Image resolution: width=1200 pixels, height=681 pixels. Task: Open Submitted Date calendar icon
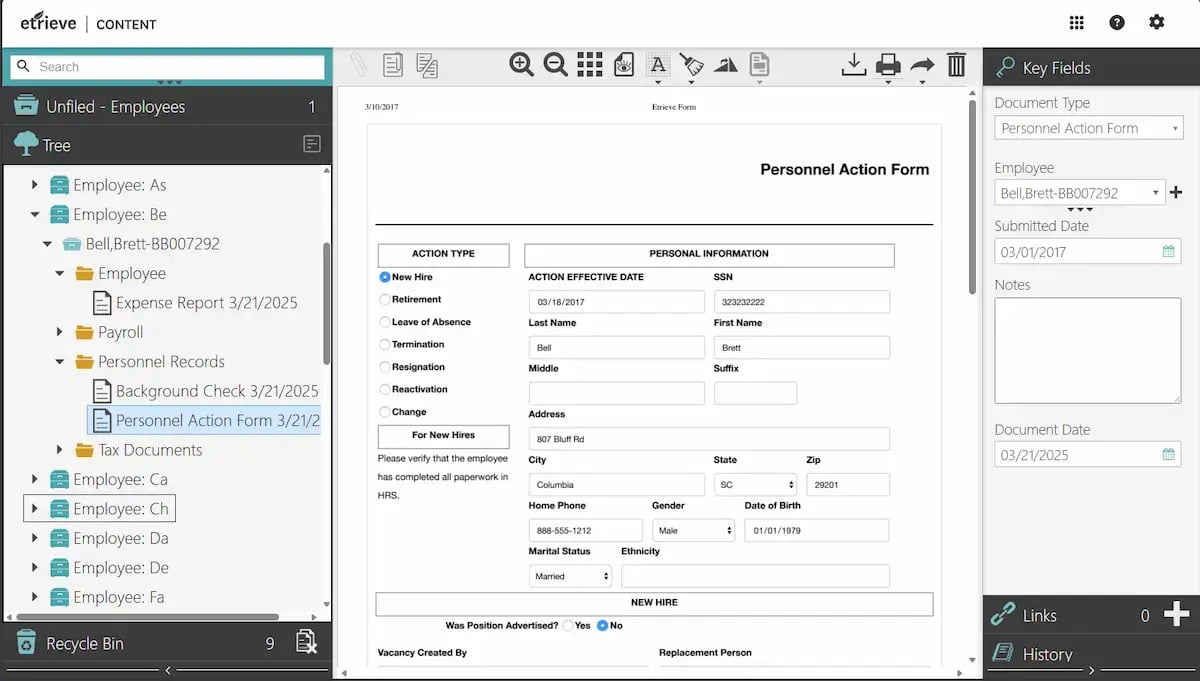[1168, 251]
